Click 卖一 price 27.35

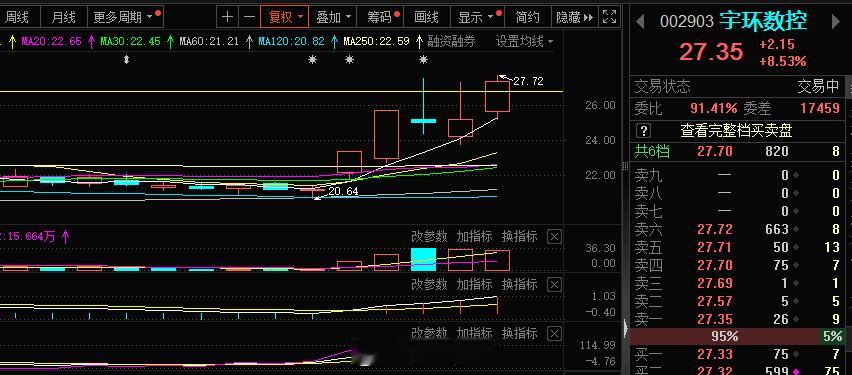(715, 319)
